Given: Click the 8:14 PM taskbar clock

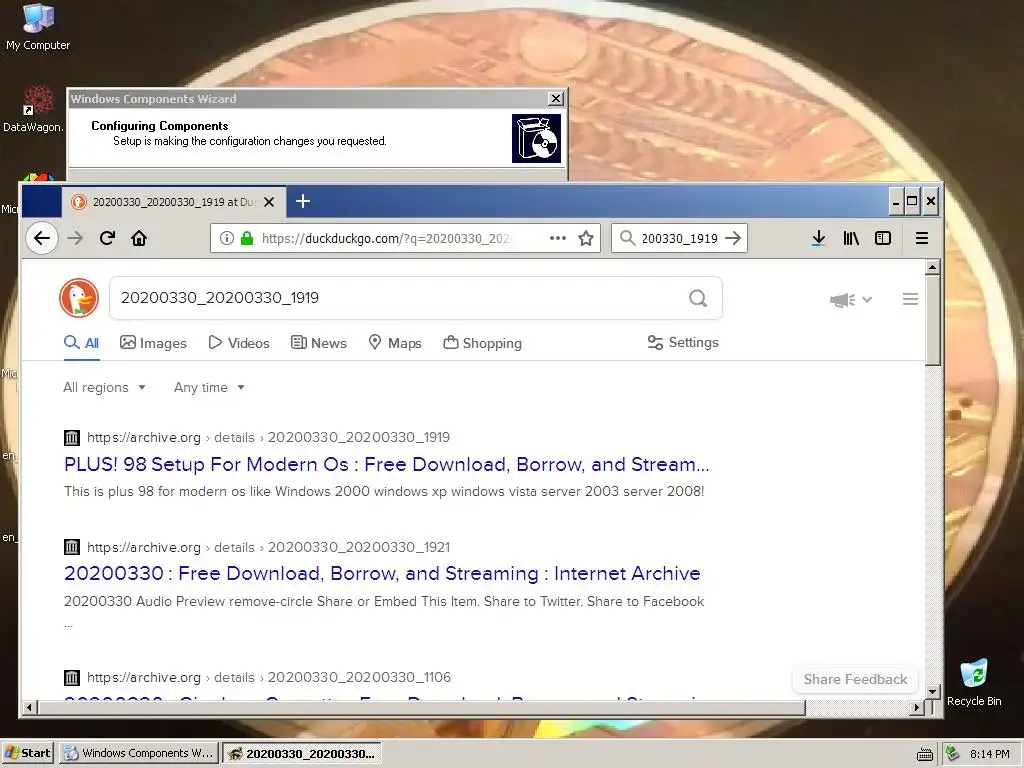Looking at the screenshot, I should click(x=989, y=754).
